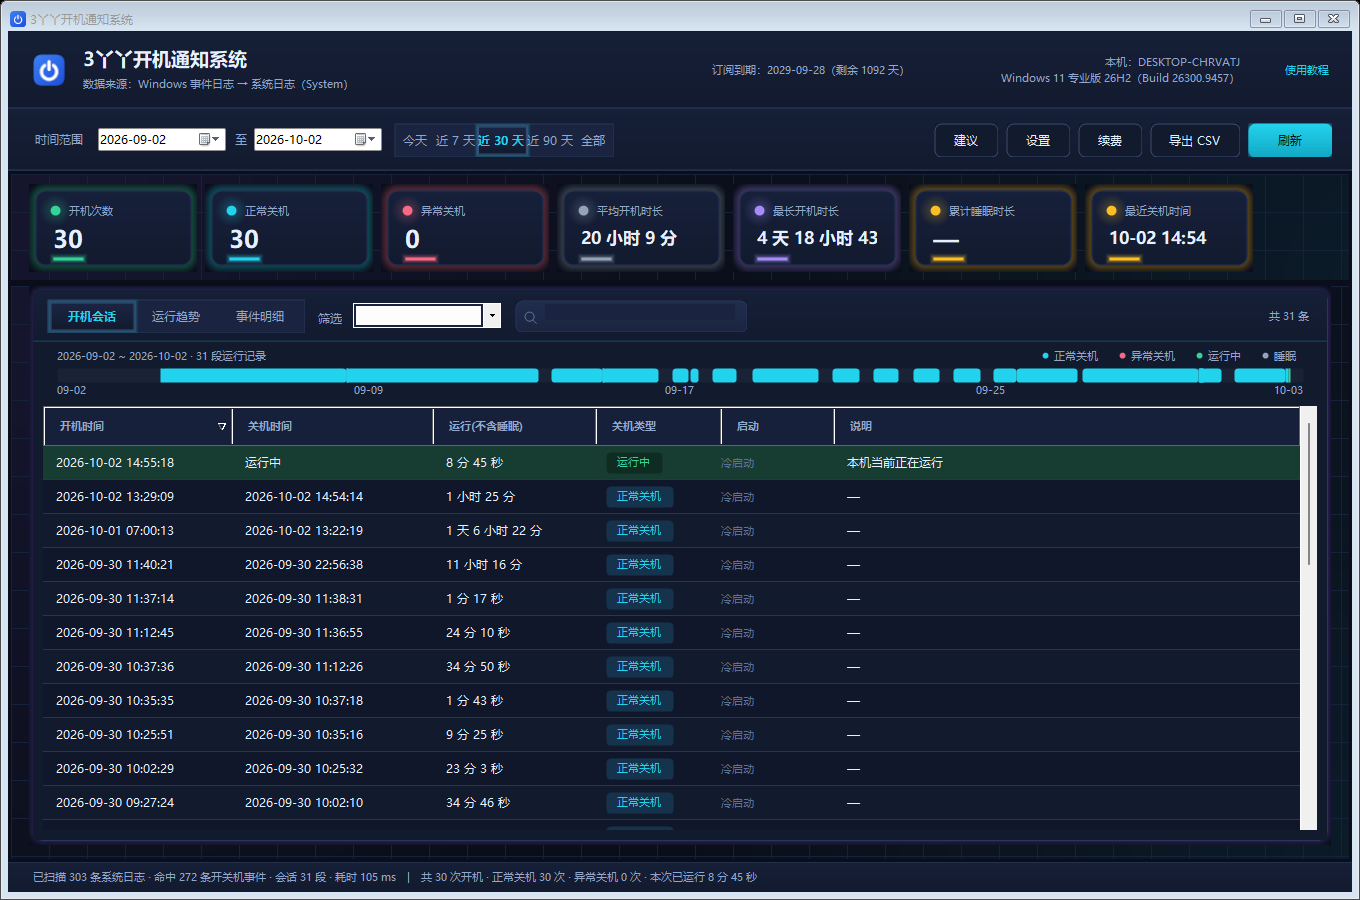Click the 2026-09-30 22:56:38 shutdown cell
This screenshot has width=1360, height=900.
point(304,565)
